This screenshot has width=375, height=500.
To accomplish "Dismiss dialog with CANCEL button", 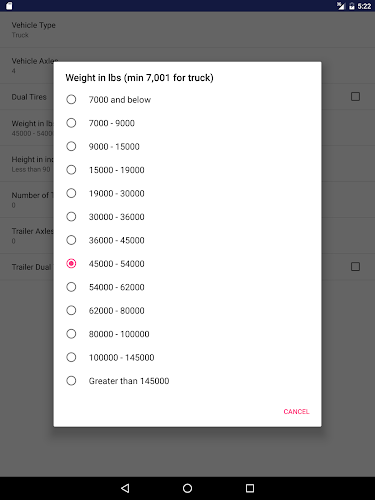I will click(x=296, y=412).
